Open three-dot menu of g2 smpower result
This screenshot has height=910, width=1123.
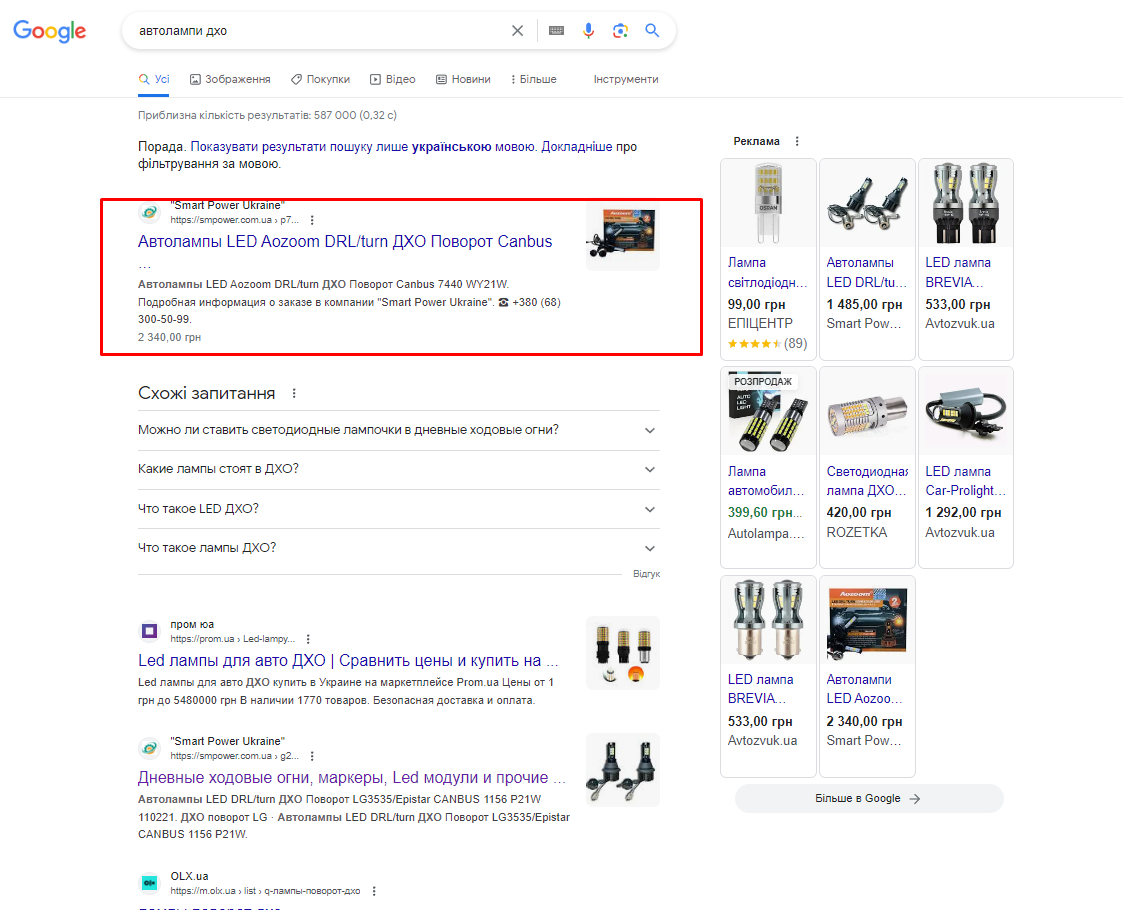(312, 756)
